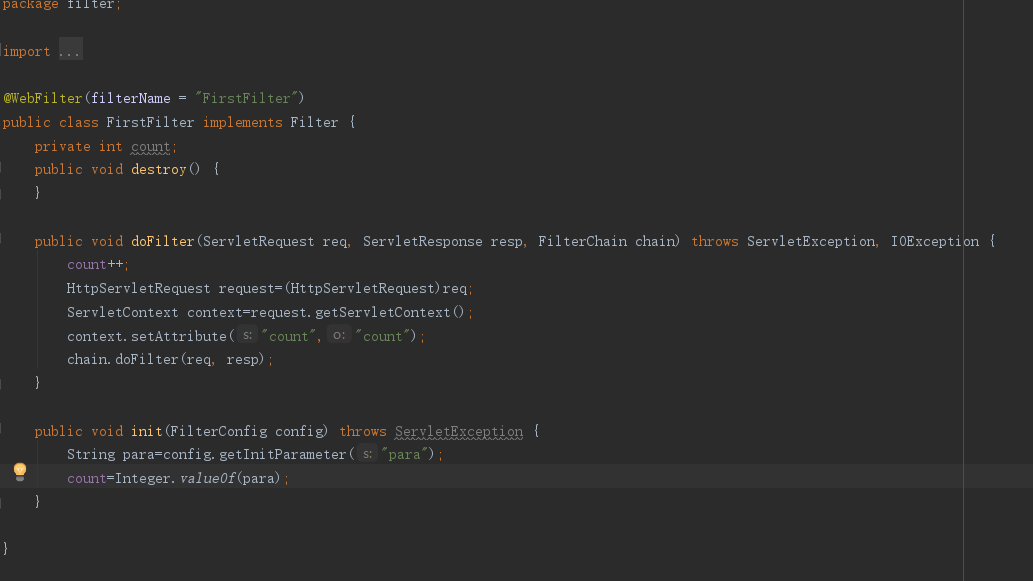Click the @WebFilter annotation
The width and height of the screenshot is (1033, 581).
pos(43,98)
